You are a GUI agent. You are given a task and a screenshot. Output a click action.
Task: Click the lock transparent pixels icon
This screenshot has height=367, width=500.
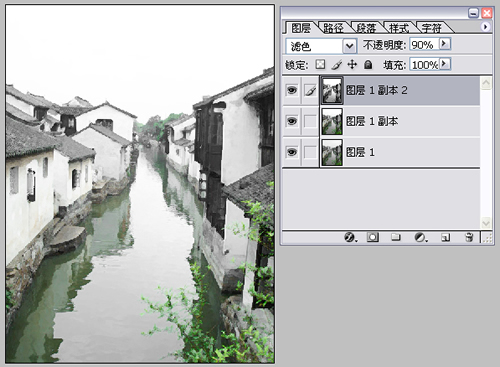(320, 64)
